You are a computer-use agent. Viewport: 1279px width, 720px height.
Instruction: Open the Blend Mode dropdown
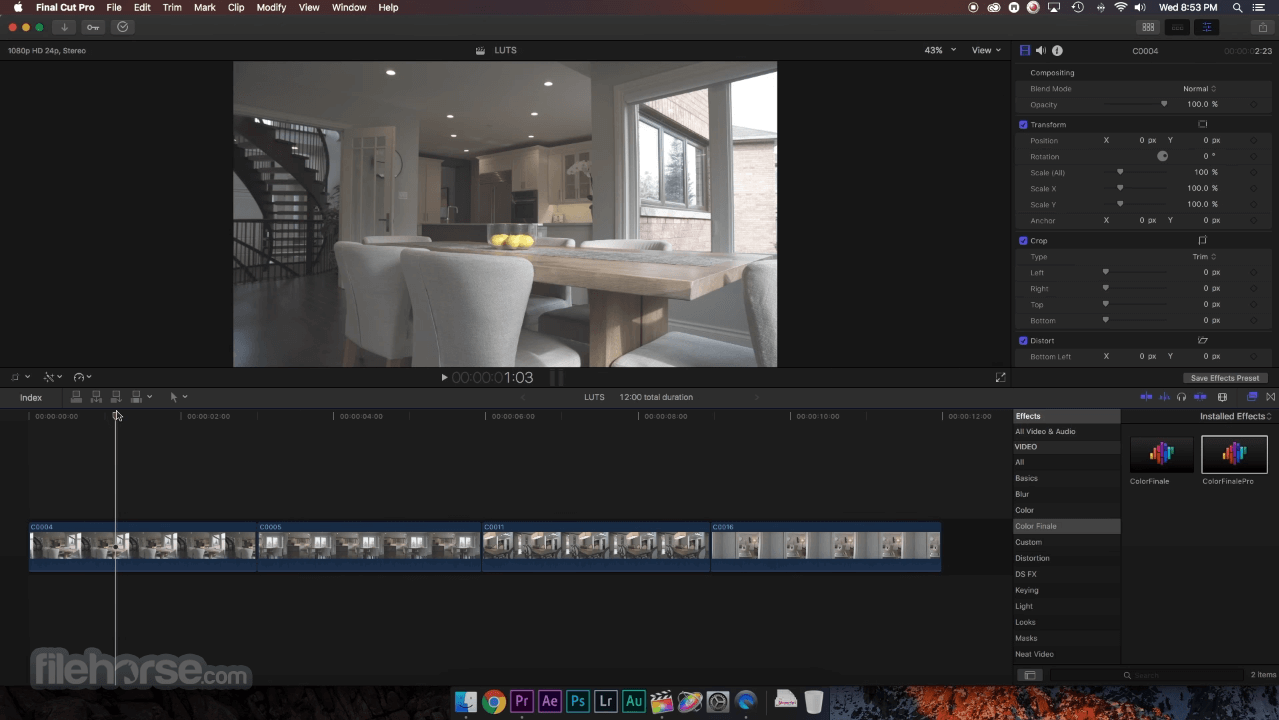[1200, 88]
